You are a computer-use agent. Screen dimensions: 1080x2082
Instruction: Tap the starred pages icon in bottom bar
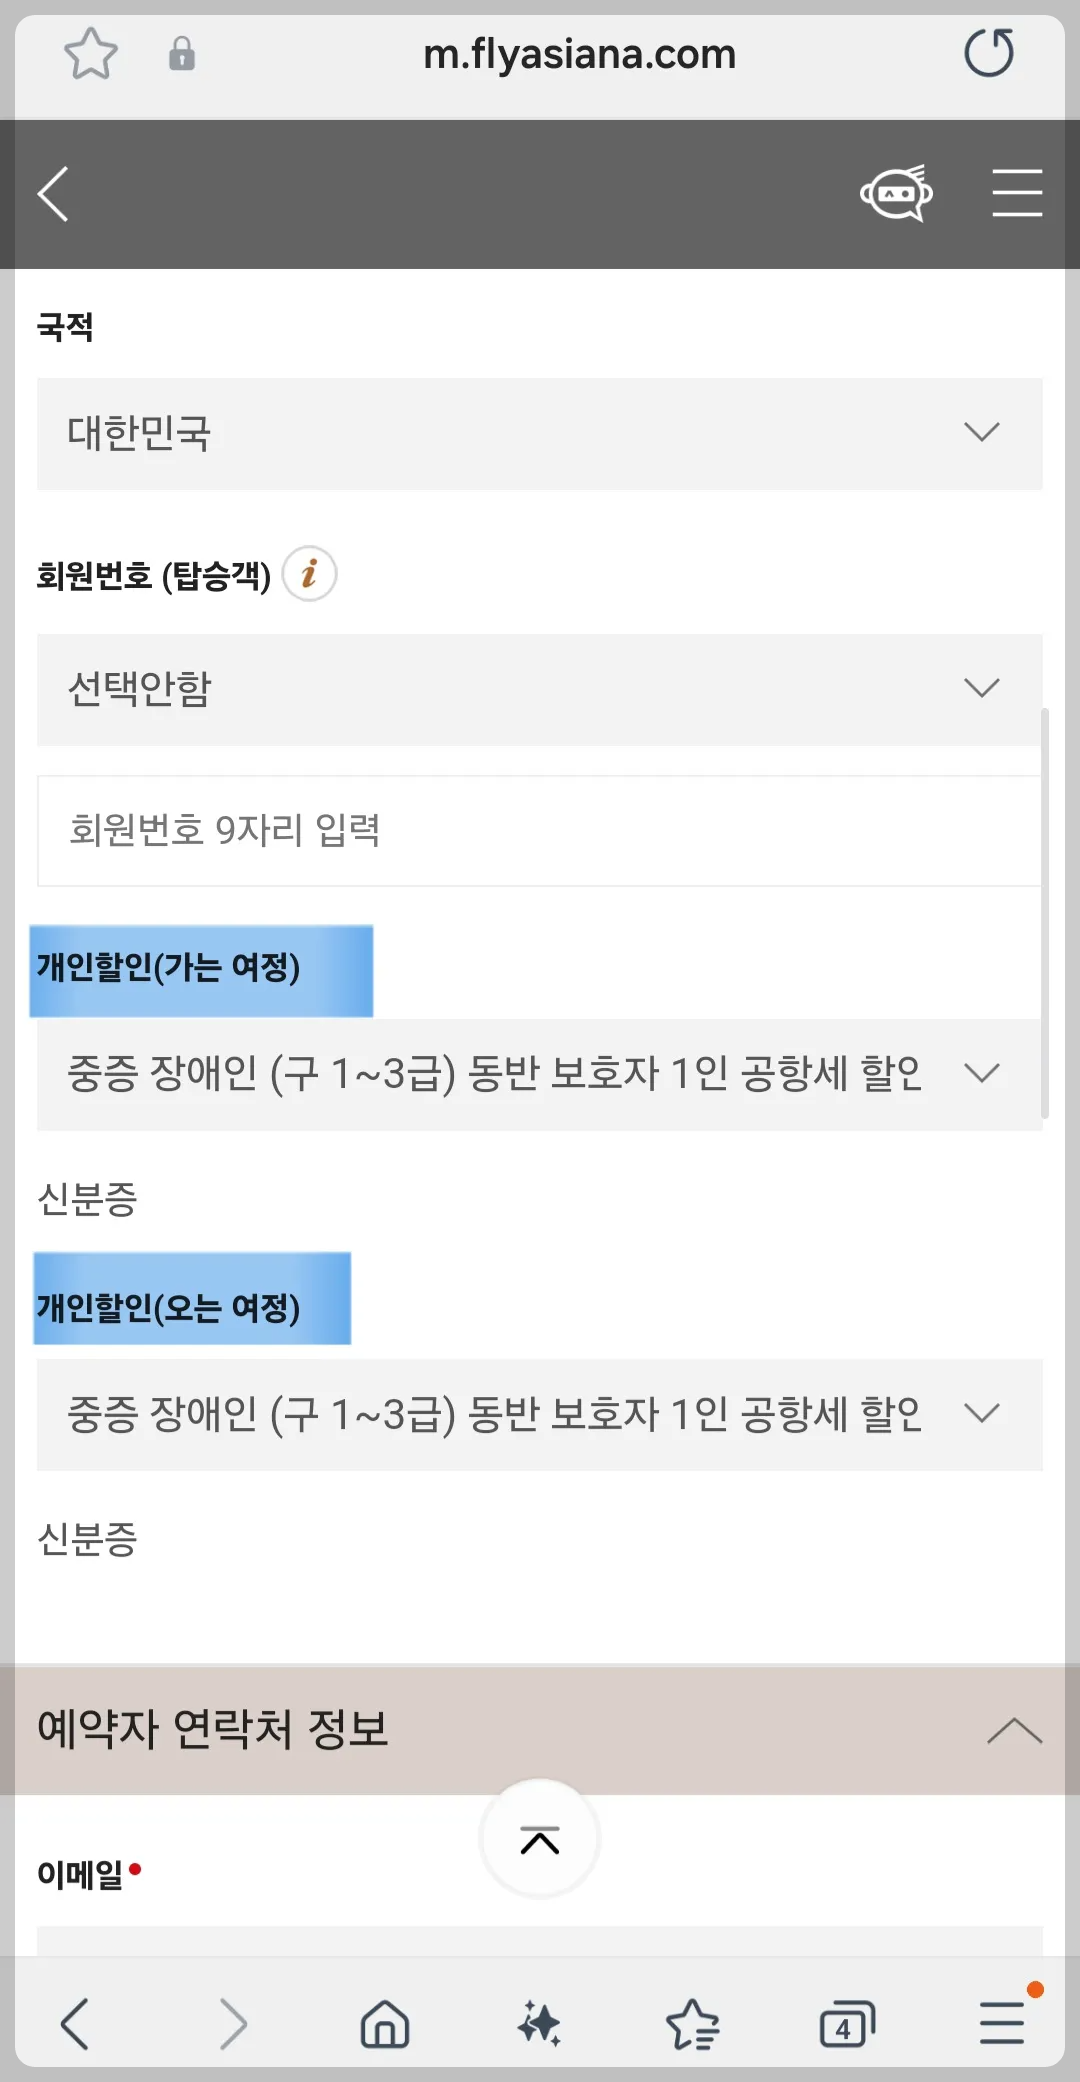point(694,2023)
